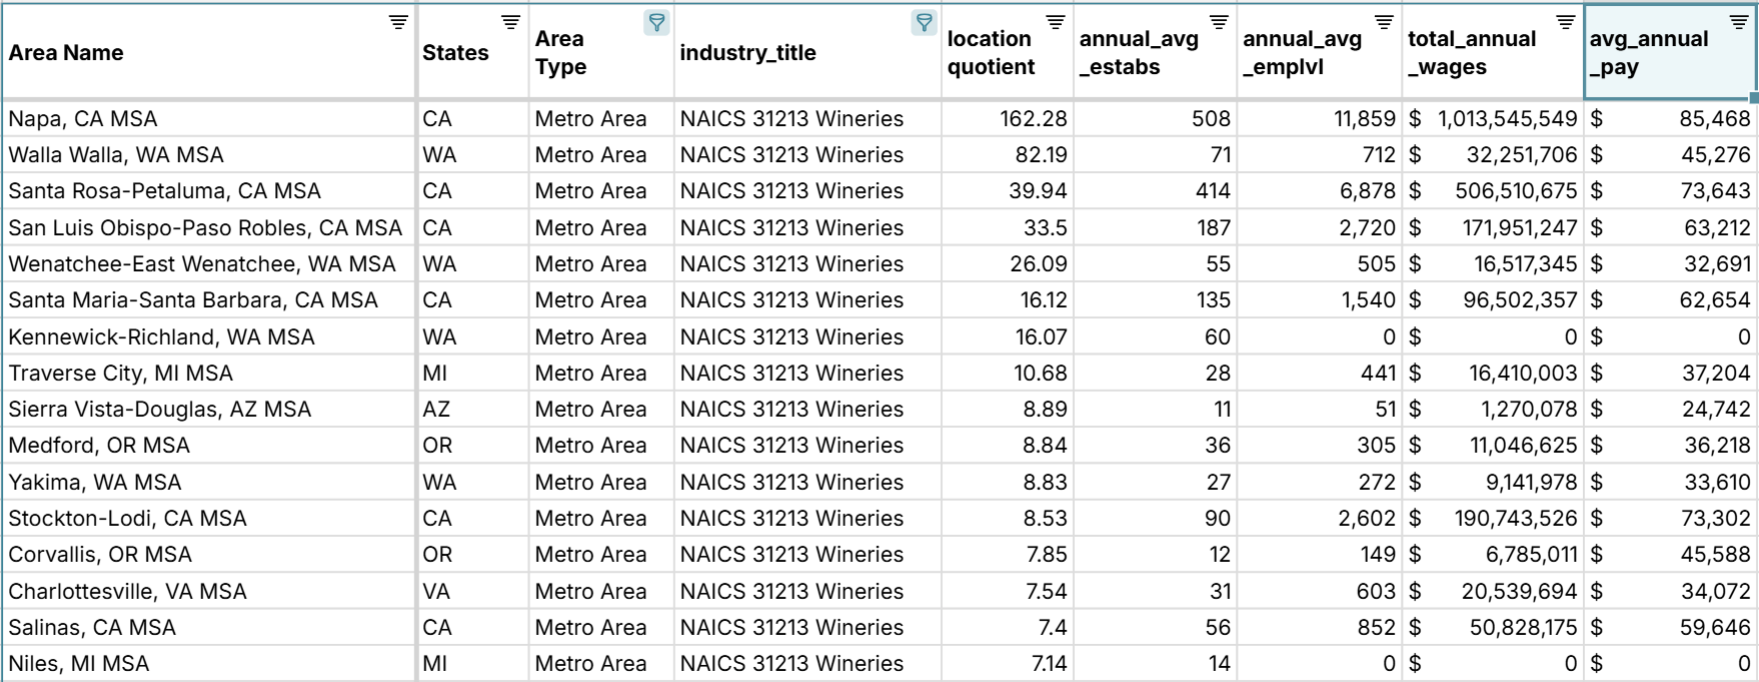
Task: Open the annual_avg_estabs filter icon
Action: (x=1218, y=22)
